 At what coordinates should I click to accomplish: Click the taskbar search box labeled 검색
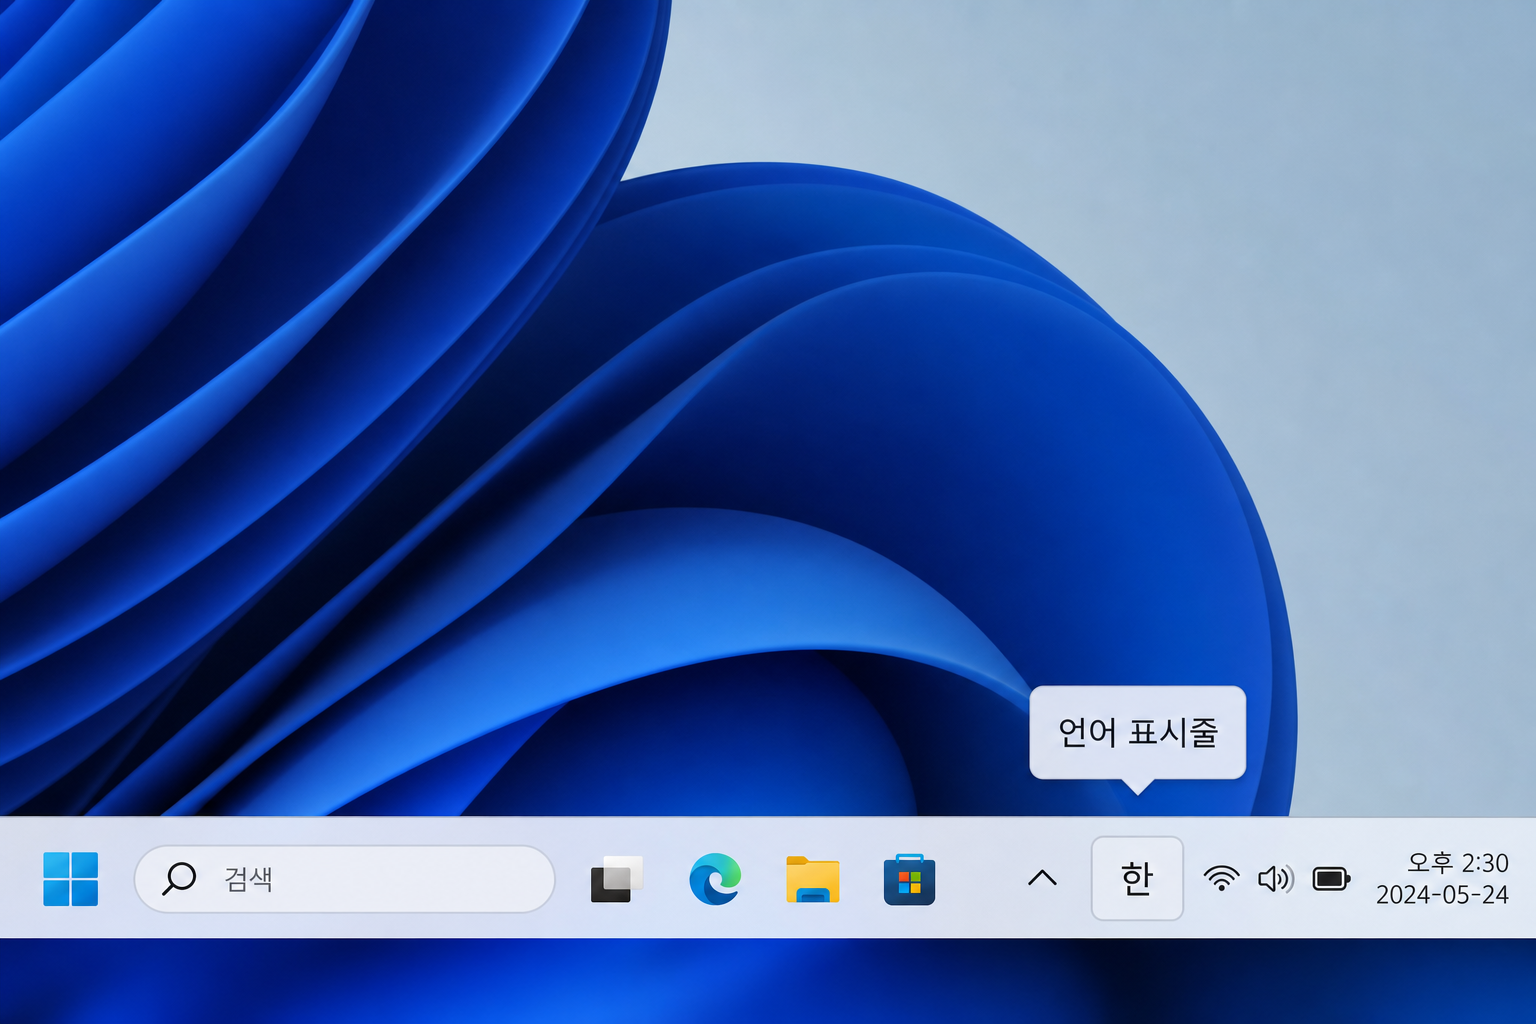pyautogui.click(x=345, y=879)
